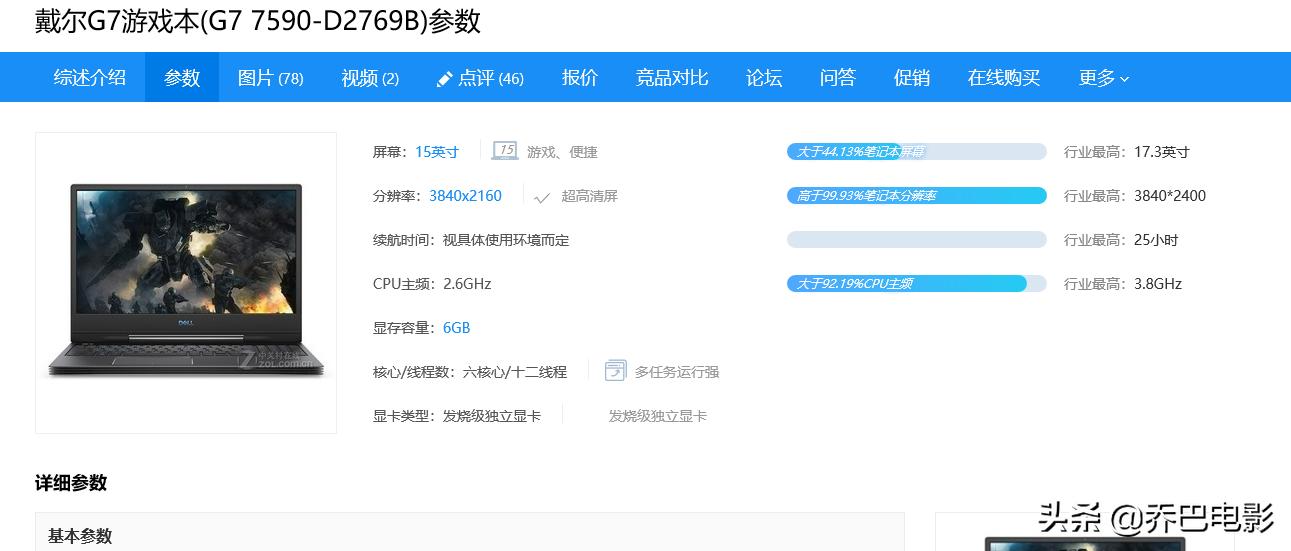The image size is (1291, 551).
Task: Click the page title 戴尔G7游戏本参数
Action: [x=258, y=21]
